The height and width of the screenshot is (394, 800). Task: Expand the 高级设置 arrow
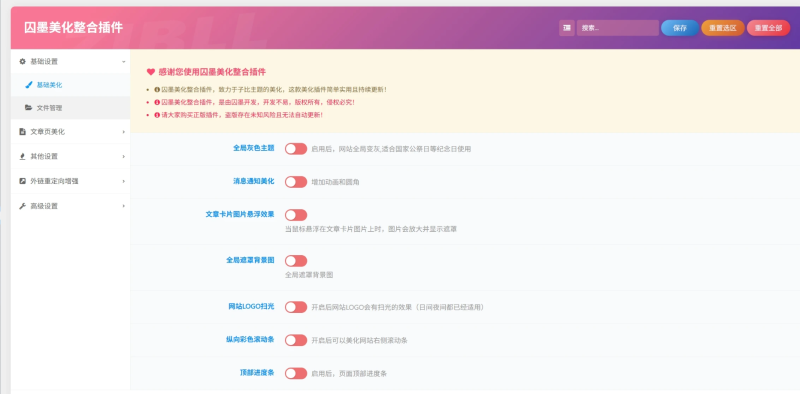pos(123,206)
